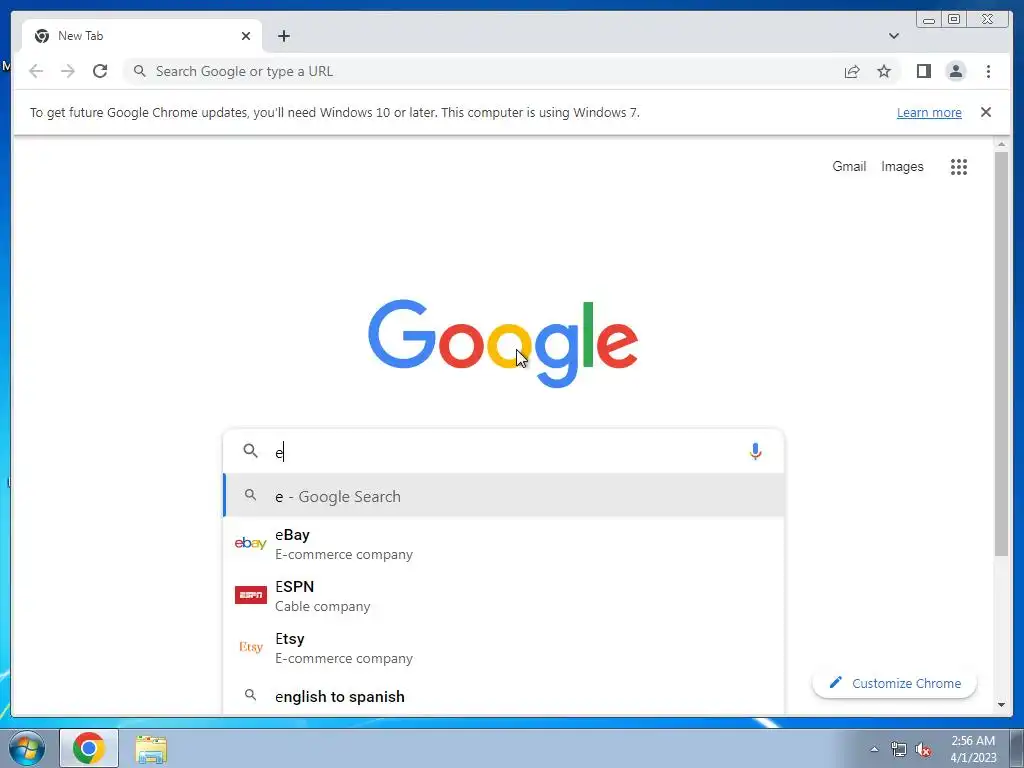Open the Learn more link
1024x768 pixels.
pos(929,112)
